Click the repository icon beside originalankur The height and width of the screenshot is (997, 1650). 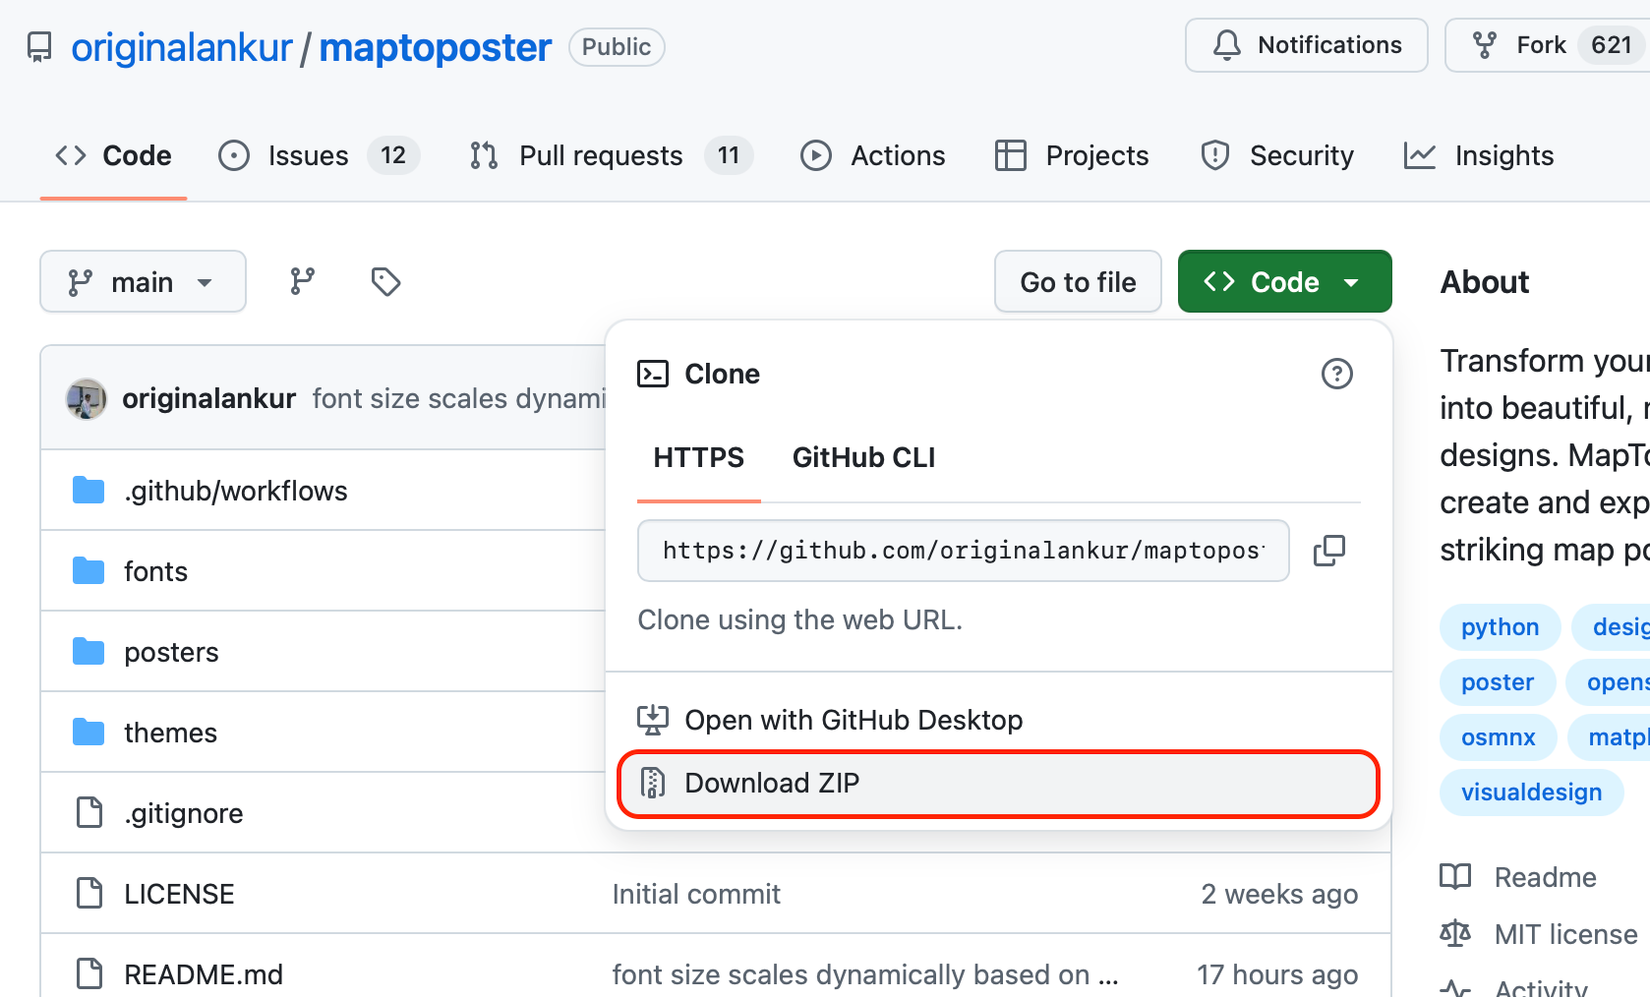[39, 47]
